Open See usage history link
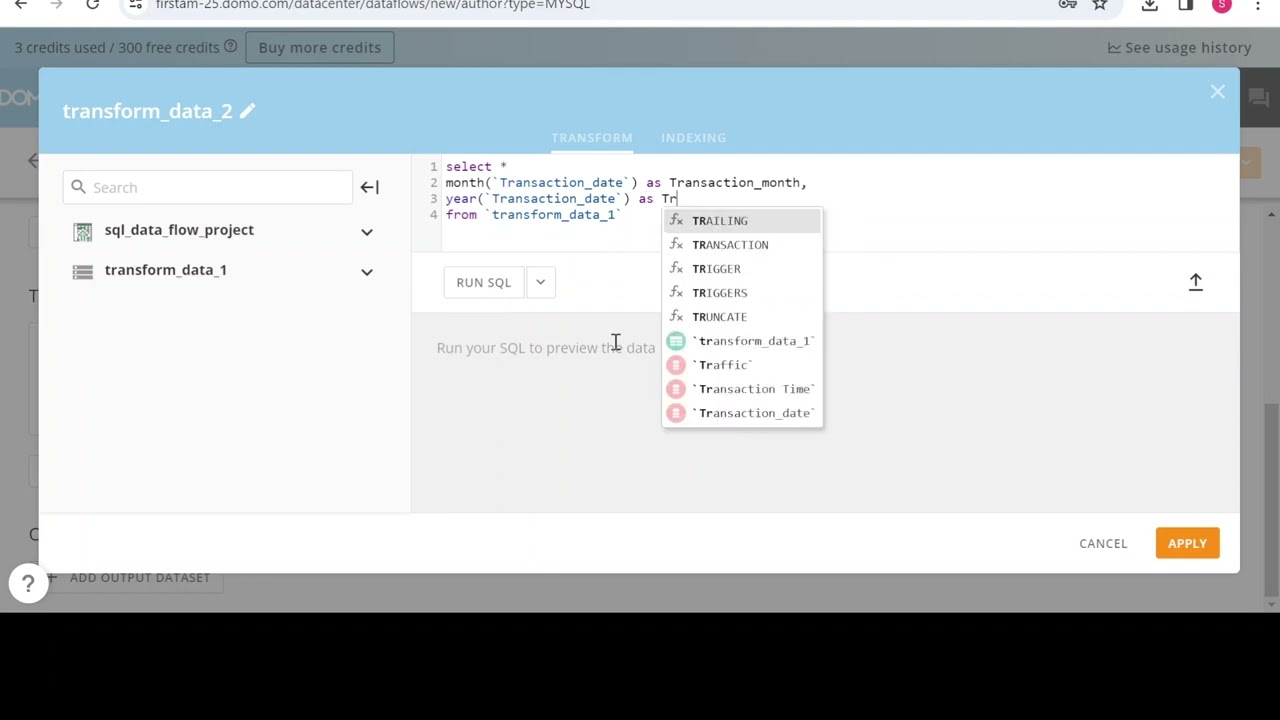 (1179, 47)
